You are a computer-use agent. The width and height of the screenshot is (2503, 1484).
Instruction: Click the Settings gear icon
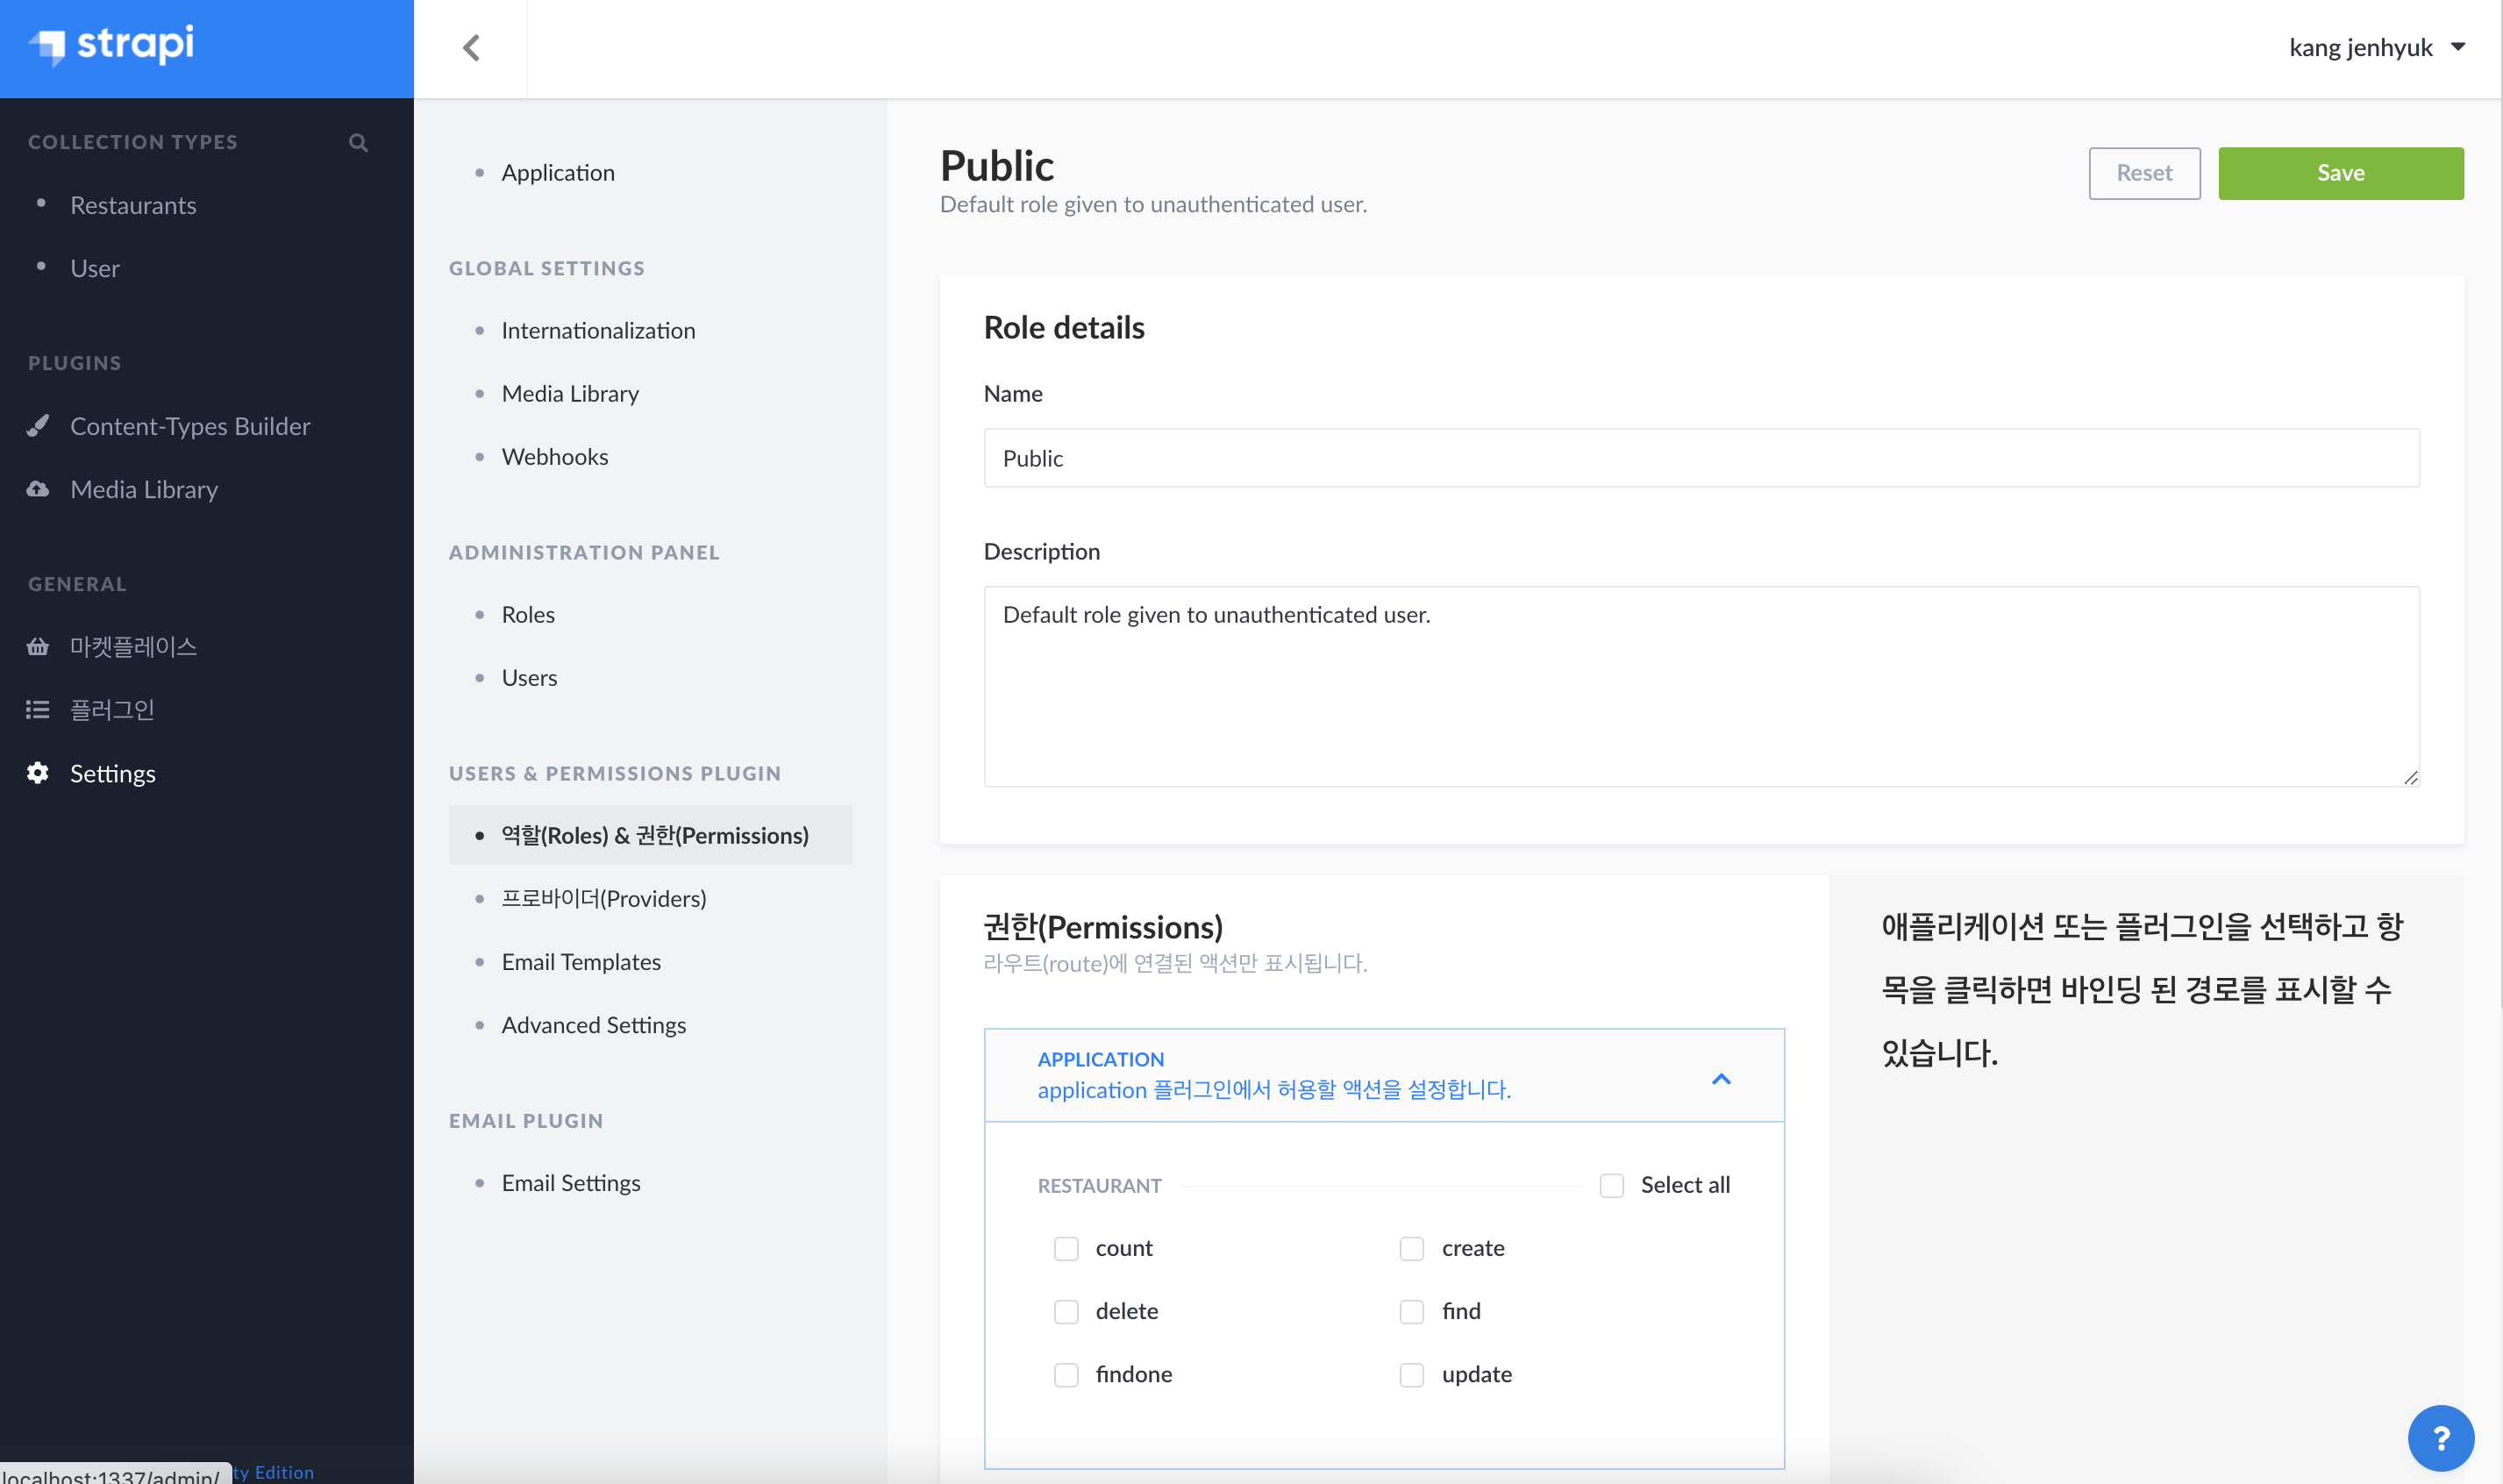point(38,773)
